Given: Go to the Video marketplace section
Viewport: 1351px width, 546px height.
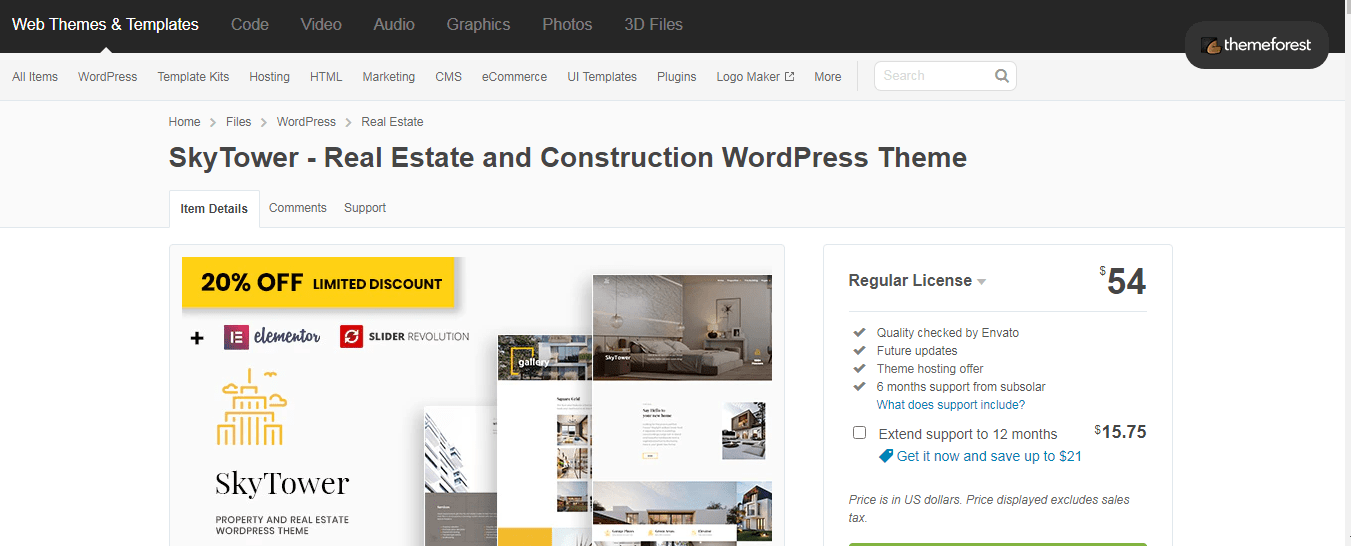Looking at the screenshot, I should pos(321,25).
